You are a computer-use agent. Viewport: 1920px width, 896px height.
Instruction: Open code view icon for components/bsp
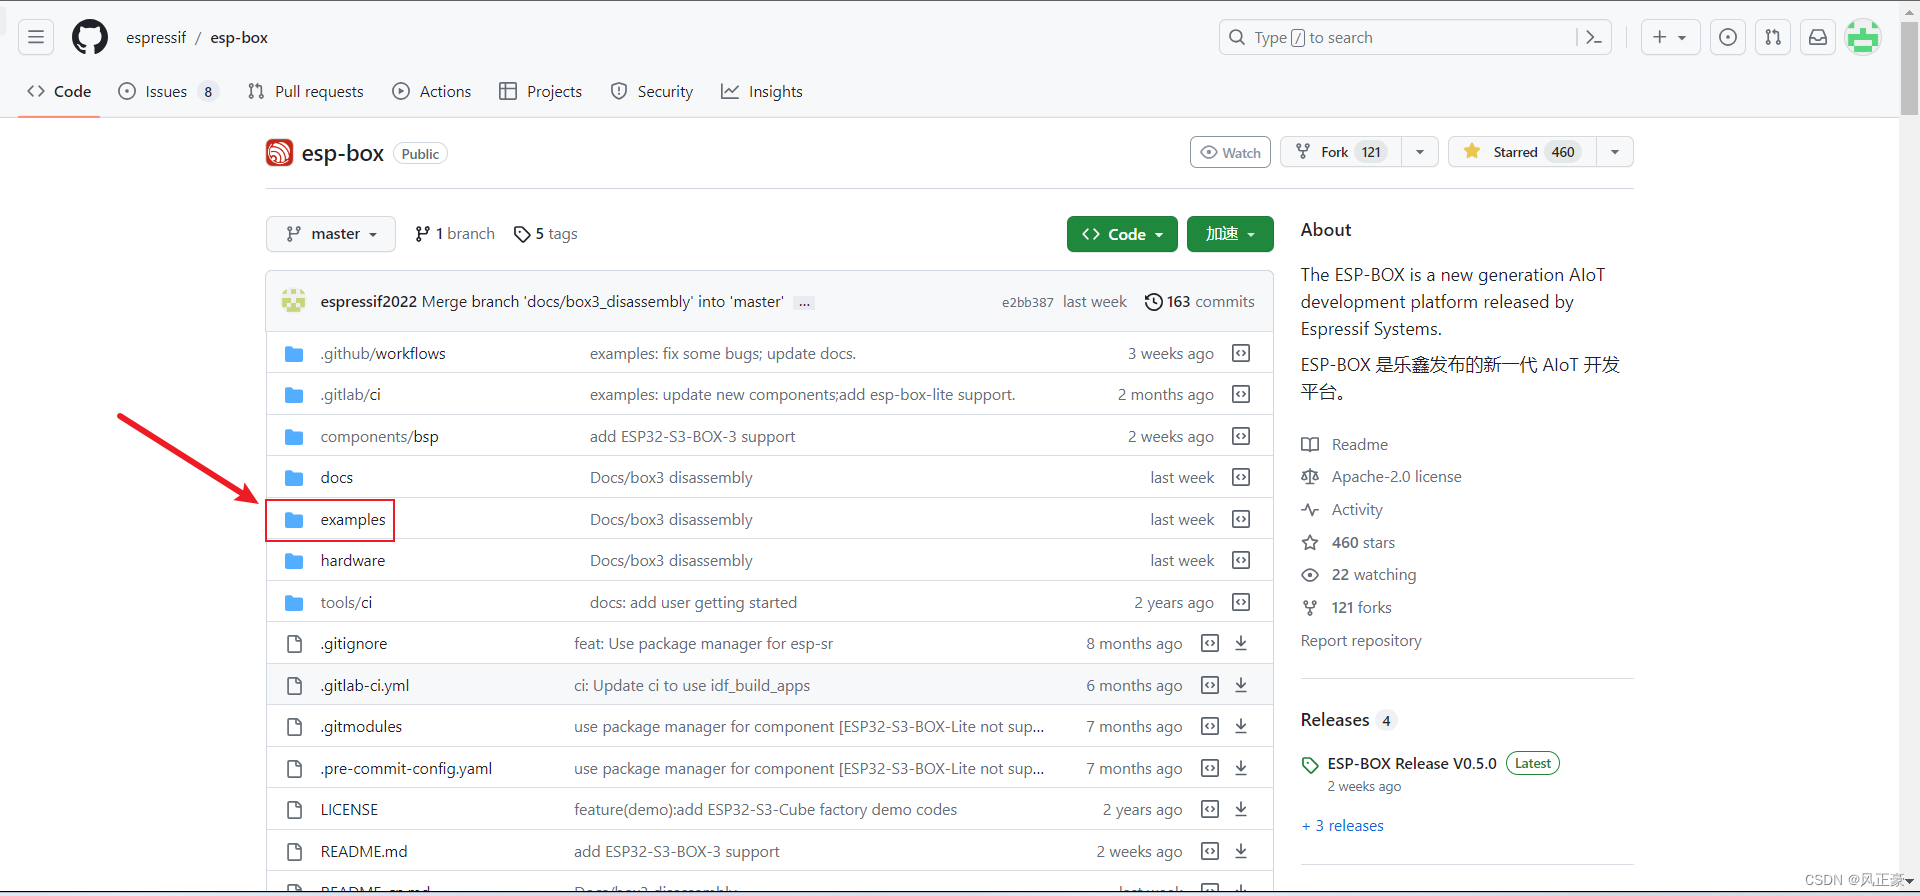[1241, 436]
